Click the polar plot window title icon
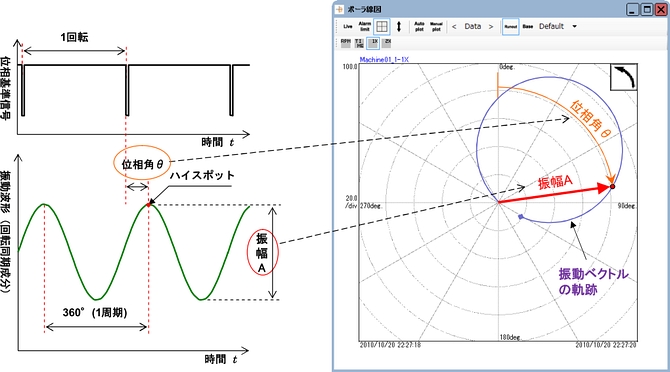The width and height of the screenshot is (670, 372). (x=340, y=9)
